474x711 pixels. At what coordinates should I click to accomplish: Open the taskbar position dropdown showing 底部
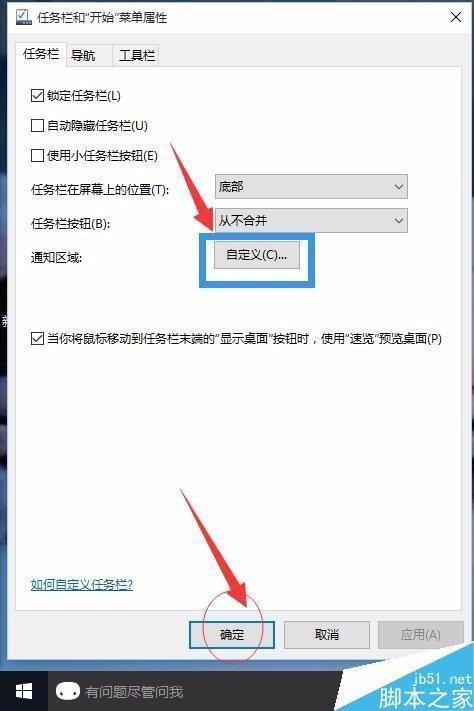(311, 186)
